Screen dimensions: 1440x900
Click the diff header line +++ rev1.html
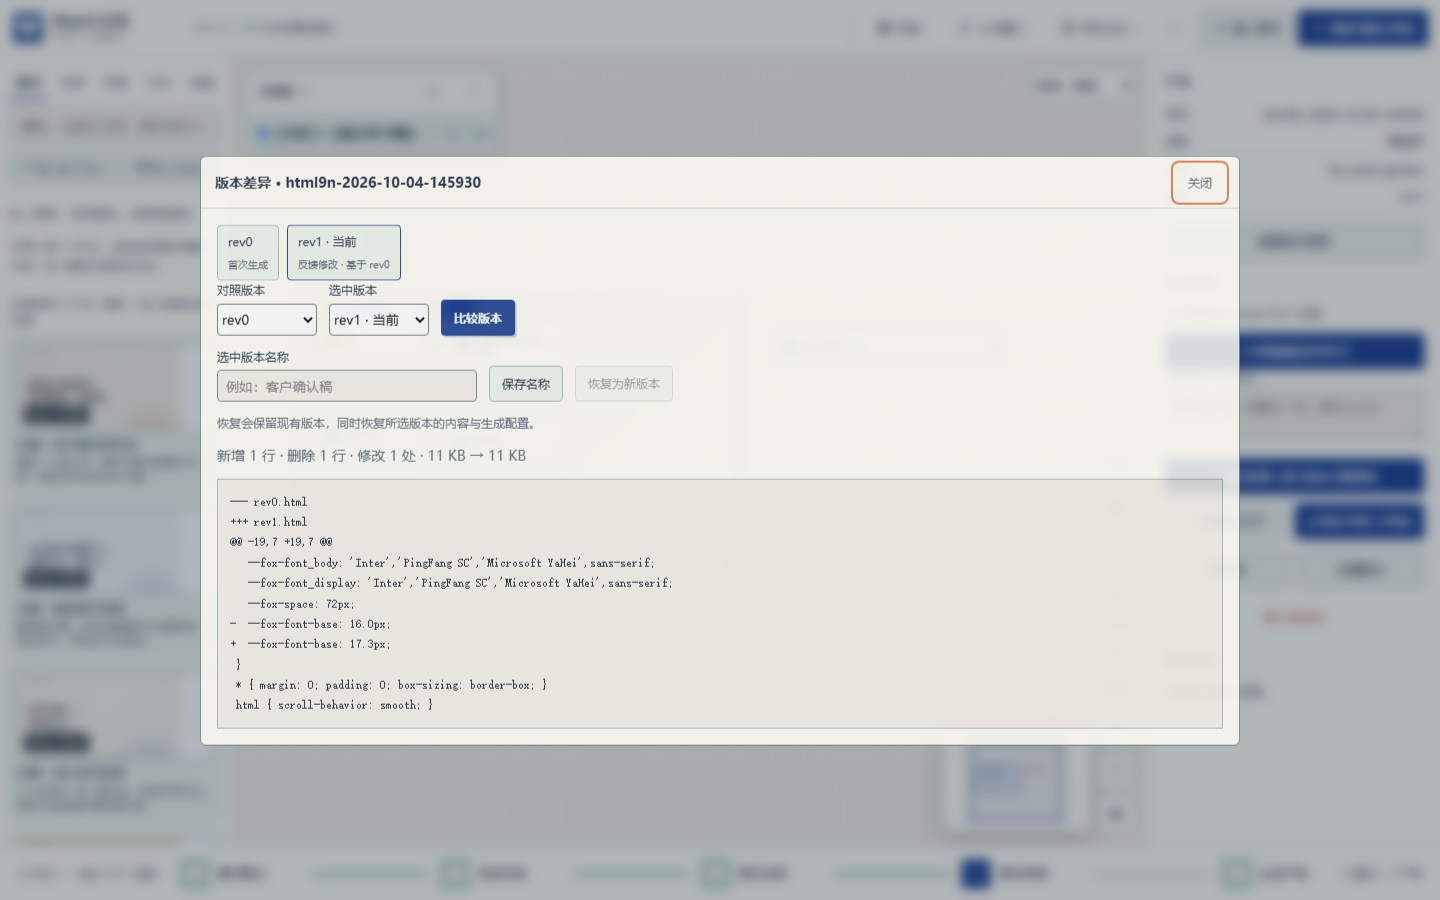pyautogui.click(x=269, y=522)
